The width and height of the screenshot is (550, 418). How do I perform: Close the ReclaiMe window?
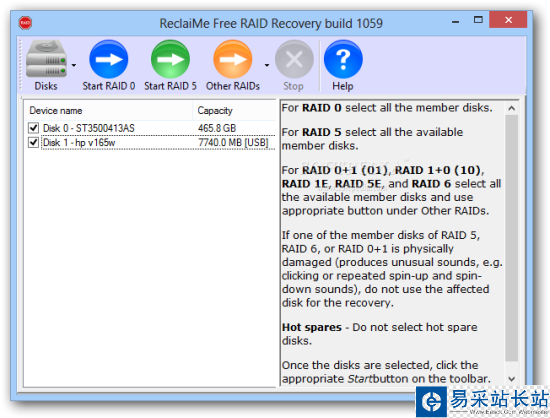tap(508, 20)
